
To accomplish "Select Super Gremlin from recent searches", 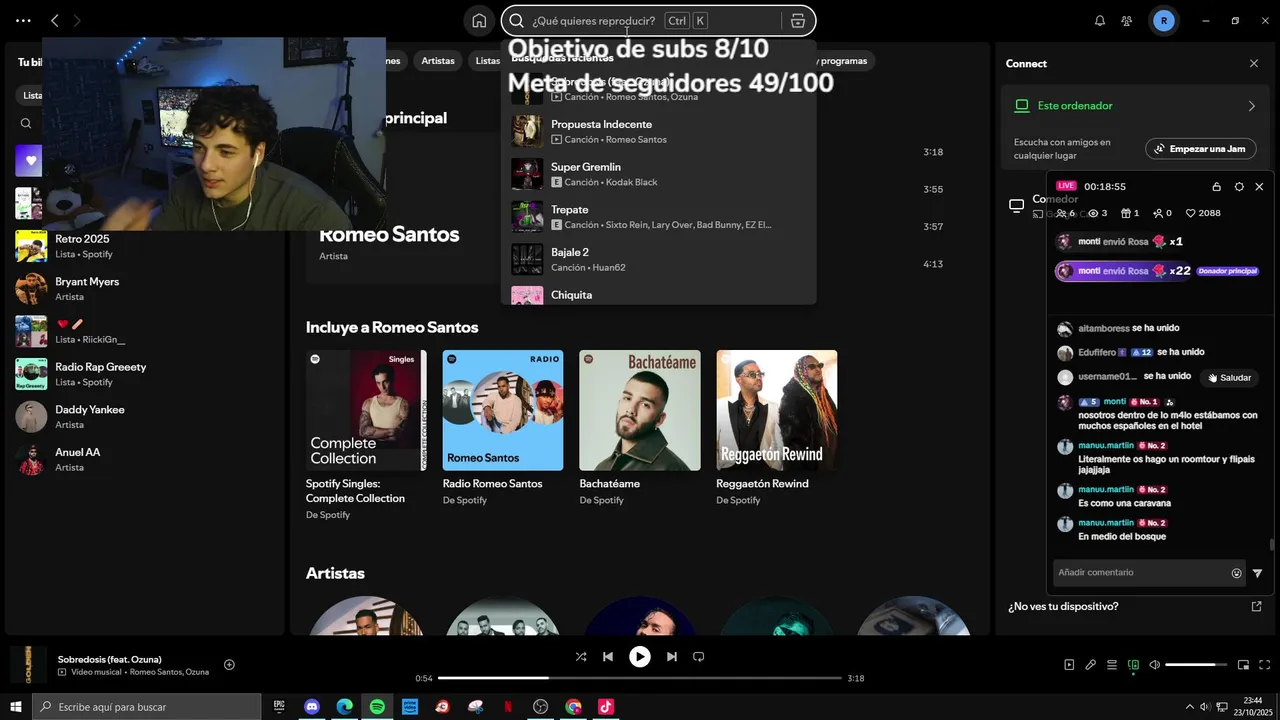I will click(659, 174).
